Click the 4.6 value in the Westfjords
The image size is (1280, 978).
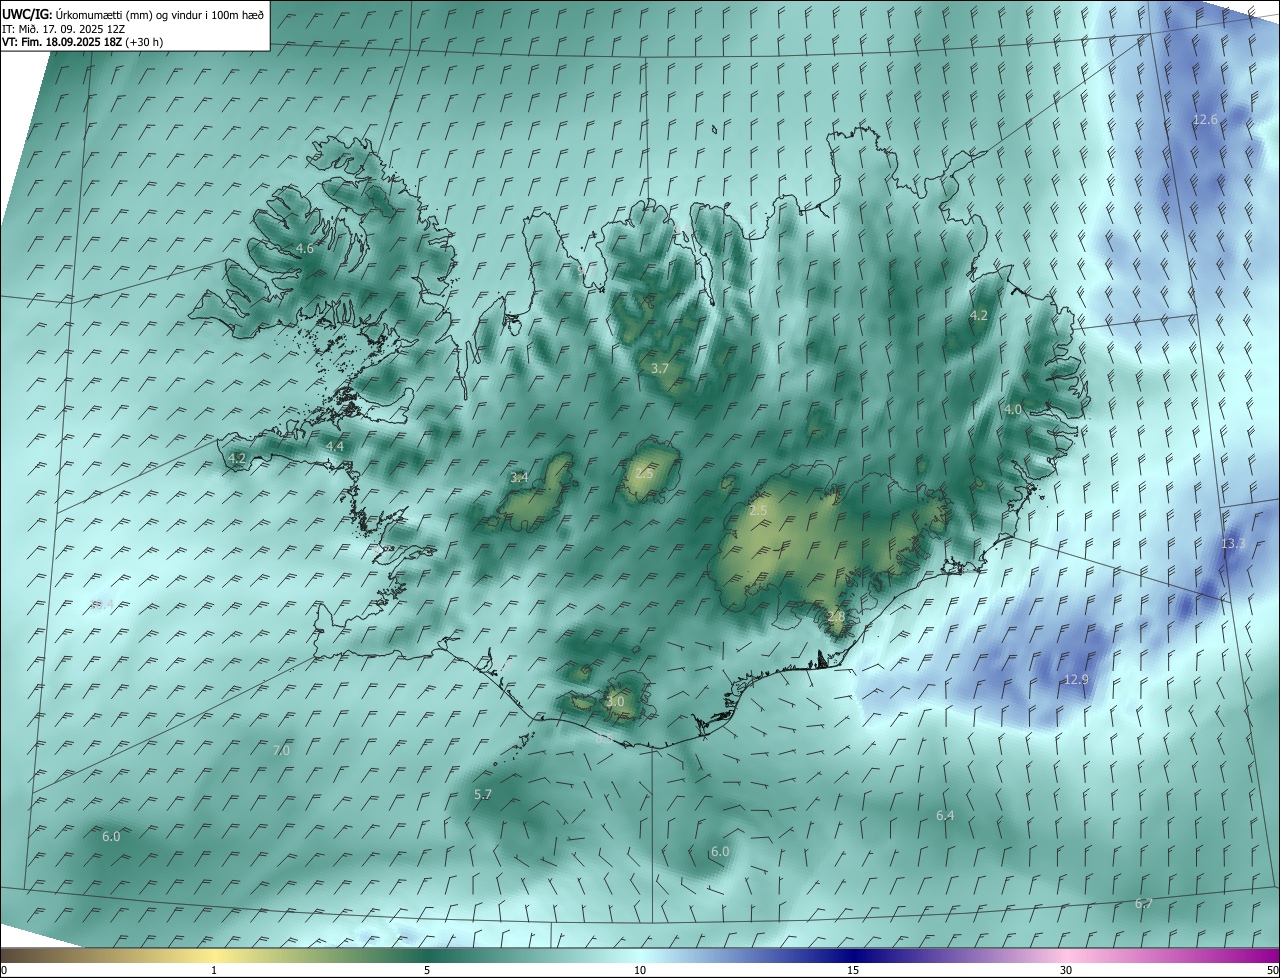tap(304, 249)
